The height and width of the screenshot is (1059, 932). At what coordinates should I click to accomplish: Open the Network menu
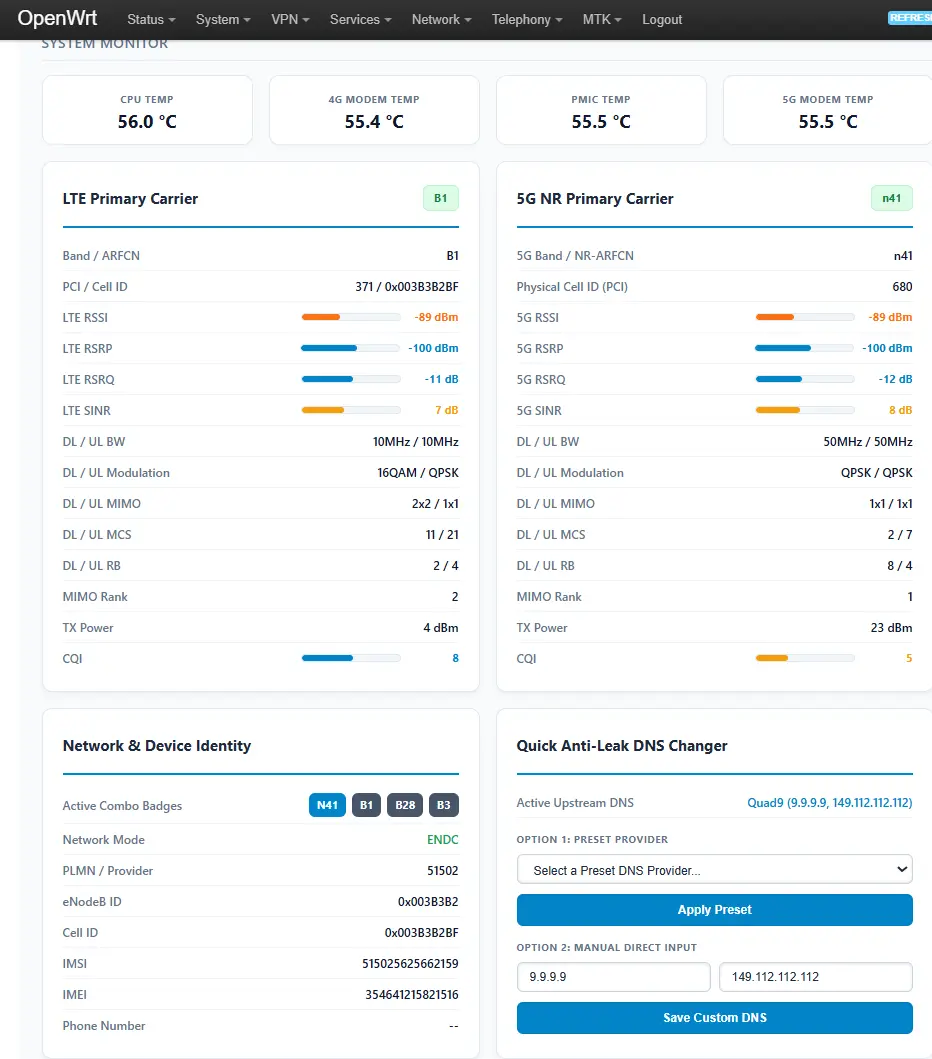[442, 20]
